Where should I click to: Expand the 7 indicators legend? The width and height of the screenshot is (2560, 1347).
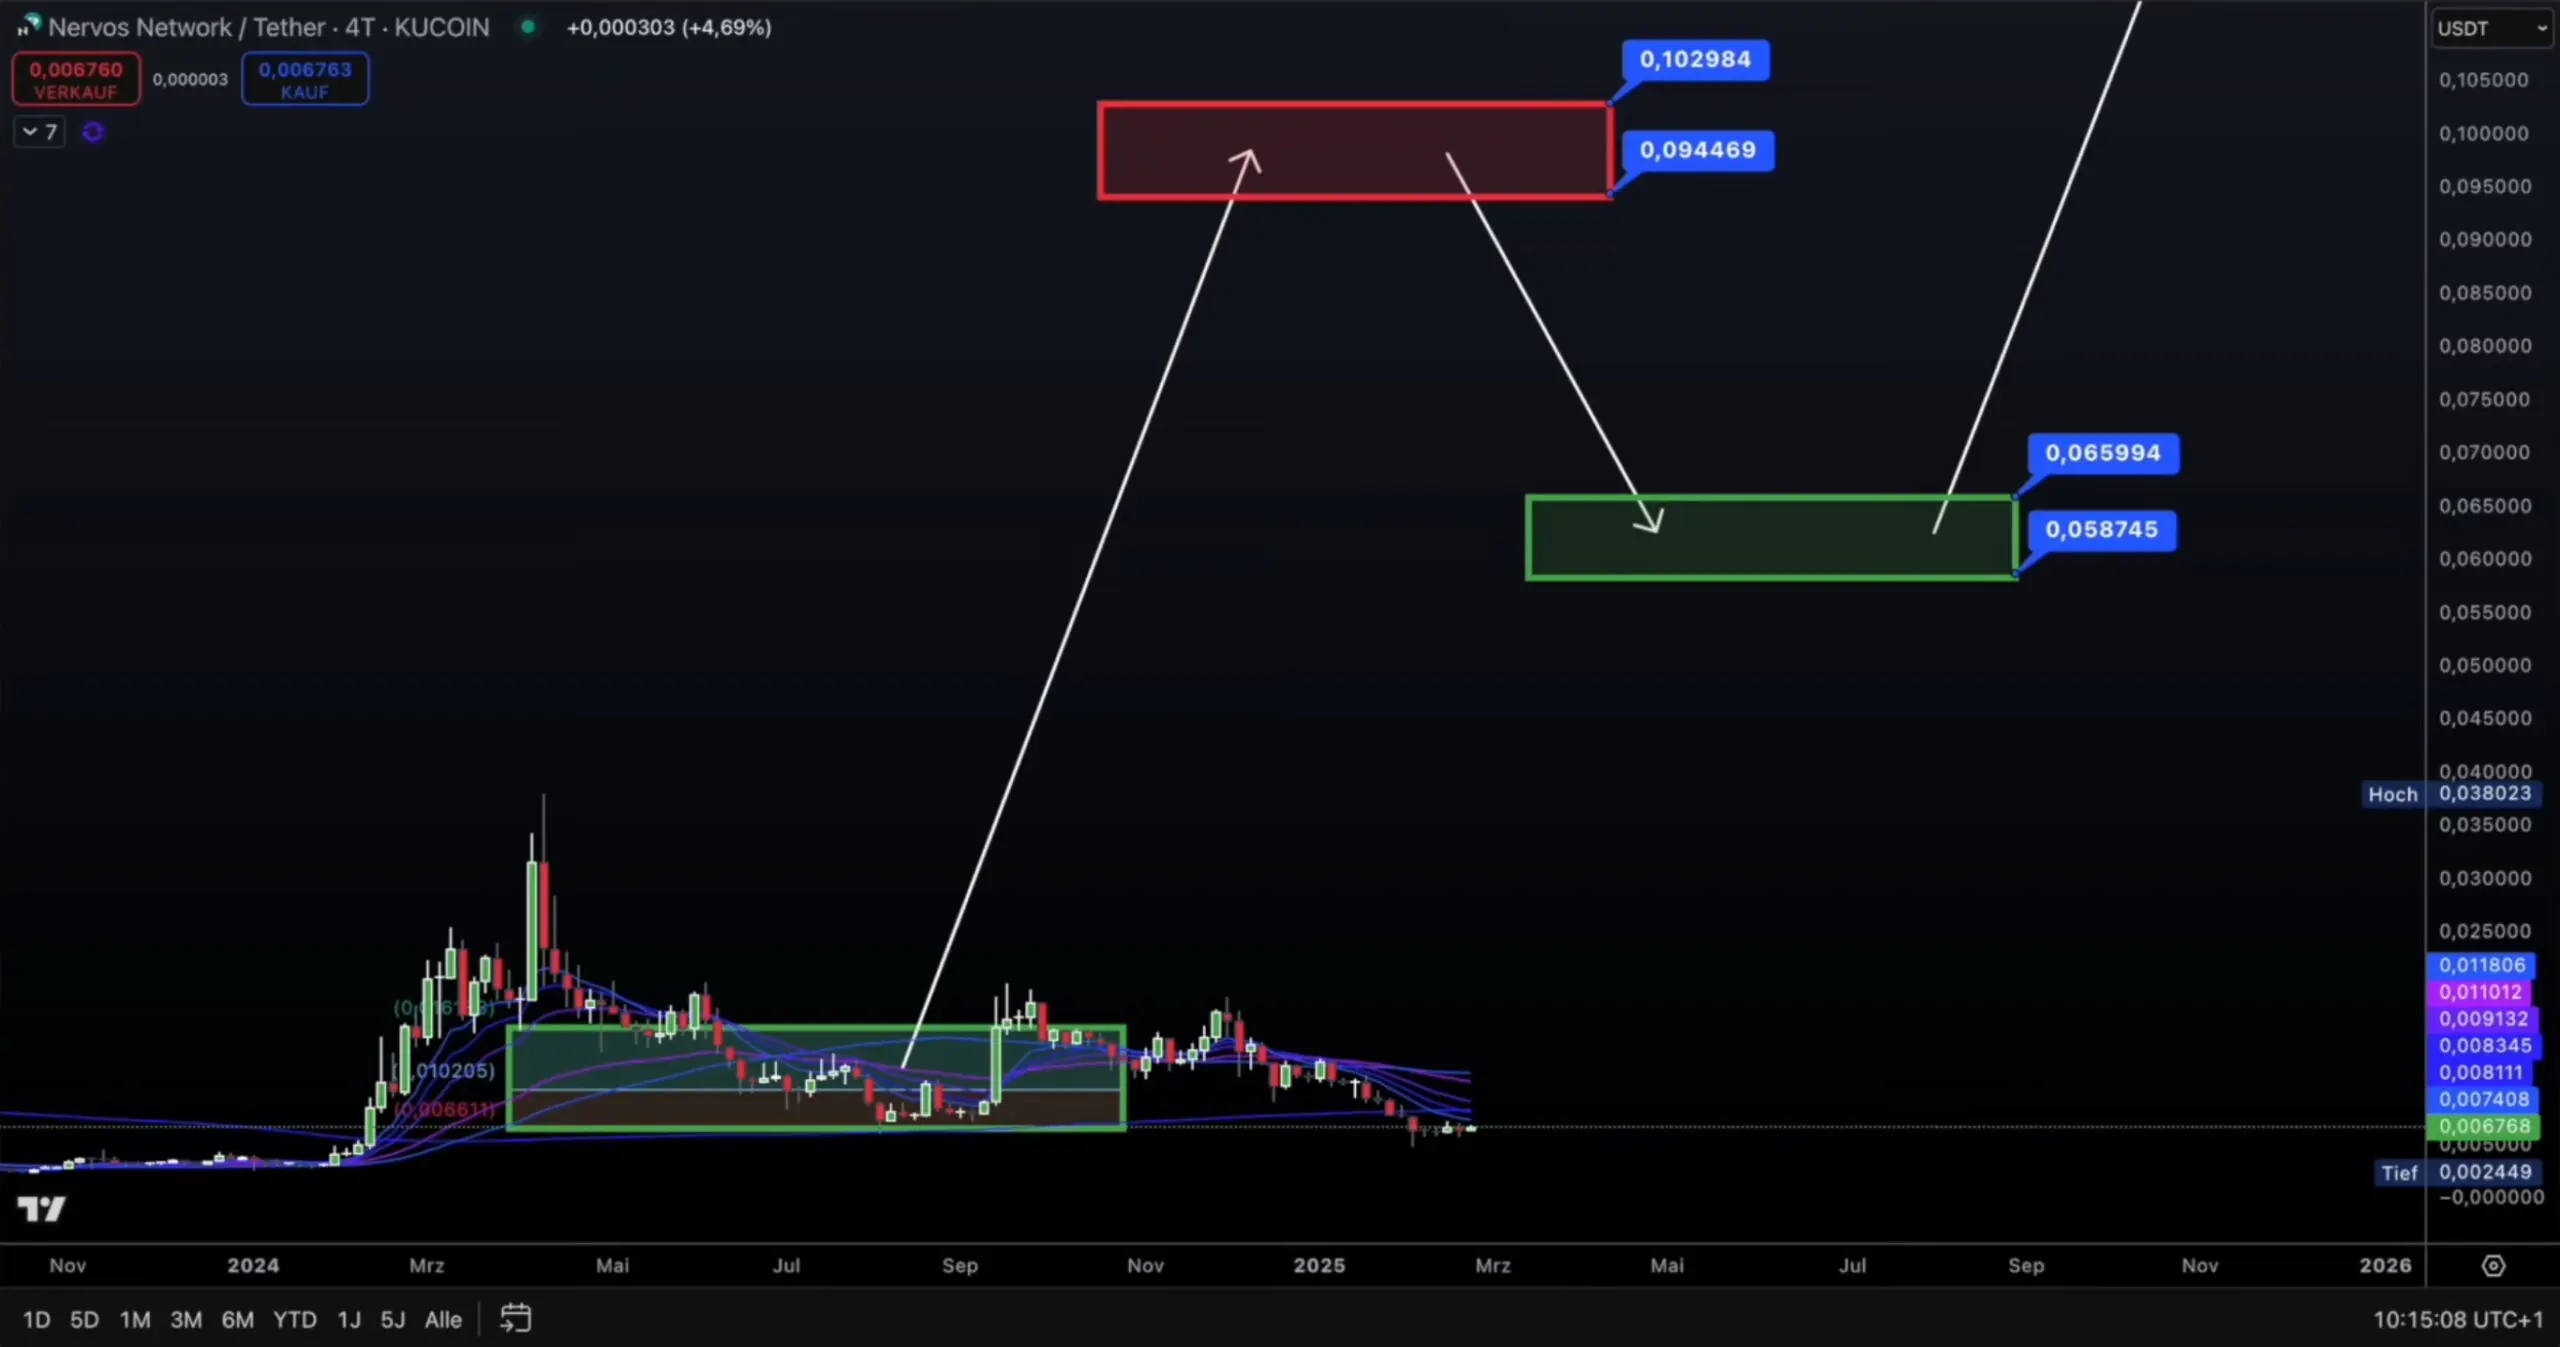pyautogui.click(x=40, y=132)
